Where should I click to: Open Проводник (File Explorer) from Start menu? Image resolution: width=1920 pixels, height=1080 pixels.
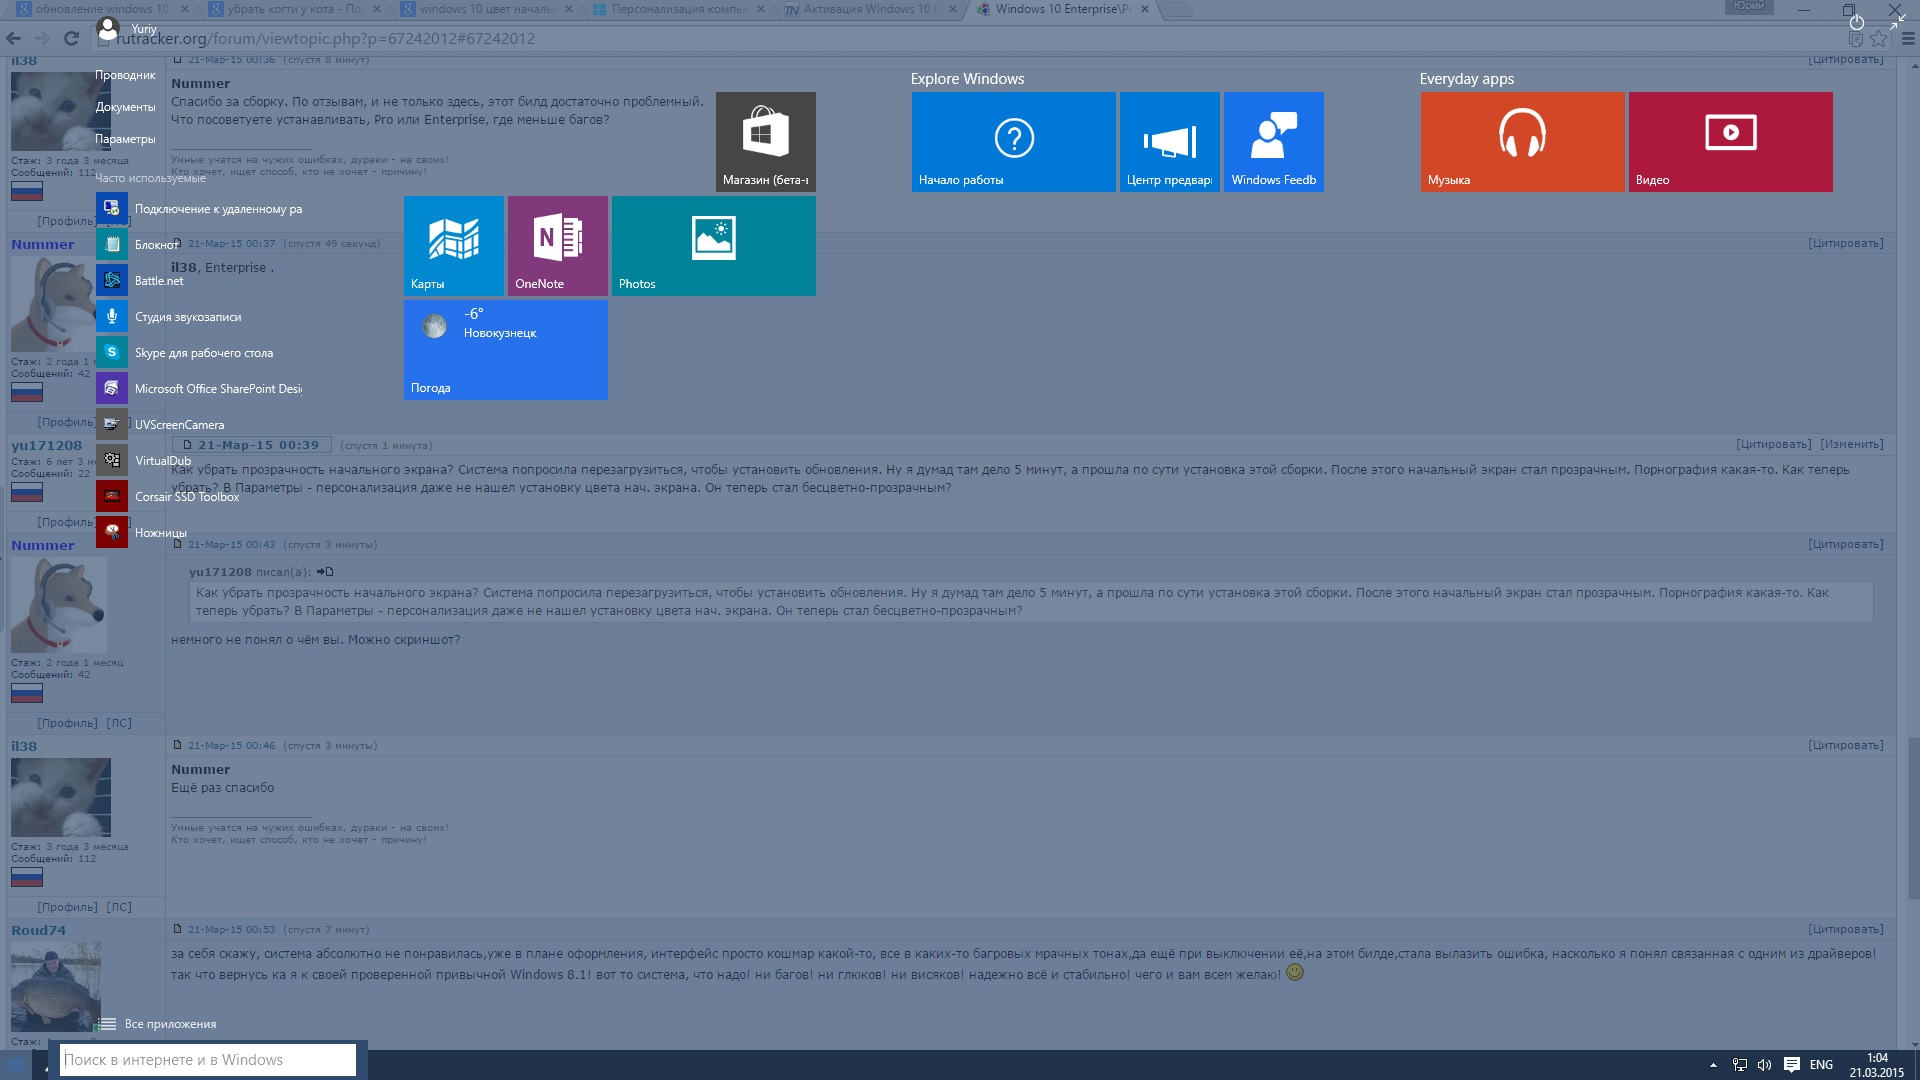pos(125,75)
